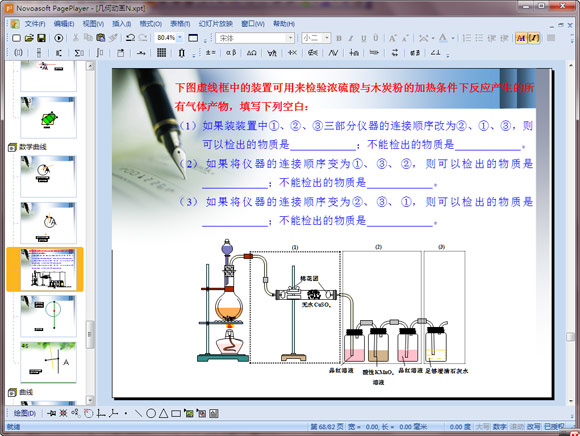
Task: Select the triangle drawing tool
Action: (163, 413)
